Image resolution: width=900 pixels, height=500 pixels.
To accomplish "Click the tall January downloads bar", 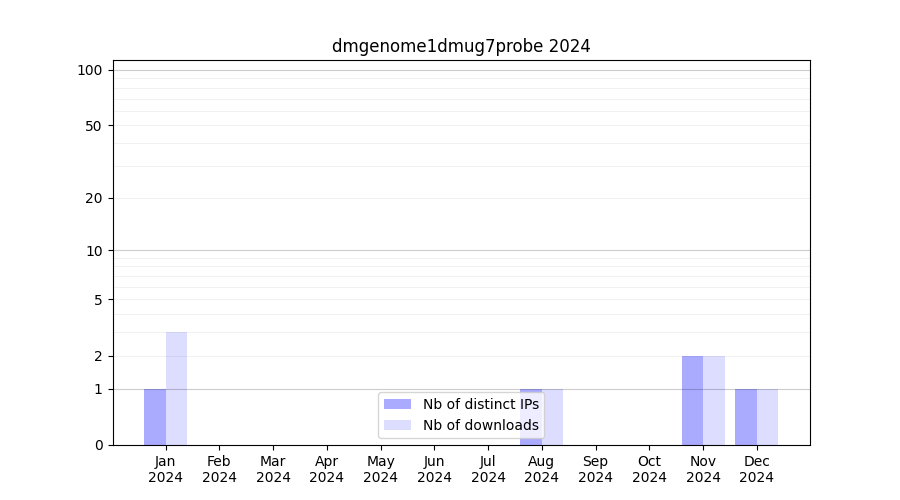I will click(176, 388).
